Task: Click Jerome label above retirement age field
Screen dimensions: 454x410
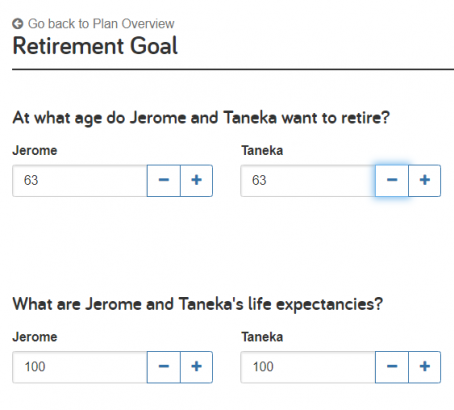Action: coord(35,150)
